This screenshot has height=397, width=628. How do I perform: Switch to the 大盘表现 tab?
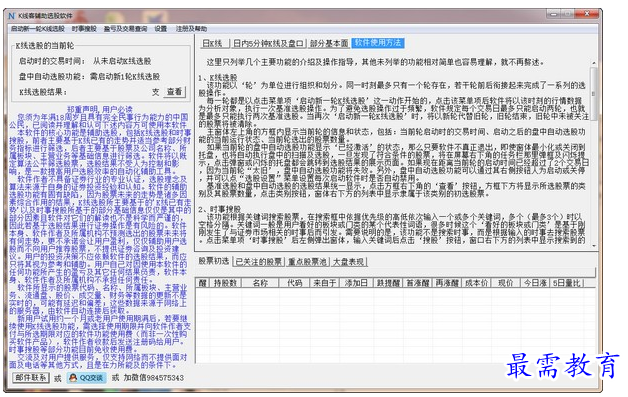pyautogui.click(x=349, y=262)
